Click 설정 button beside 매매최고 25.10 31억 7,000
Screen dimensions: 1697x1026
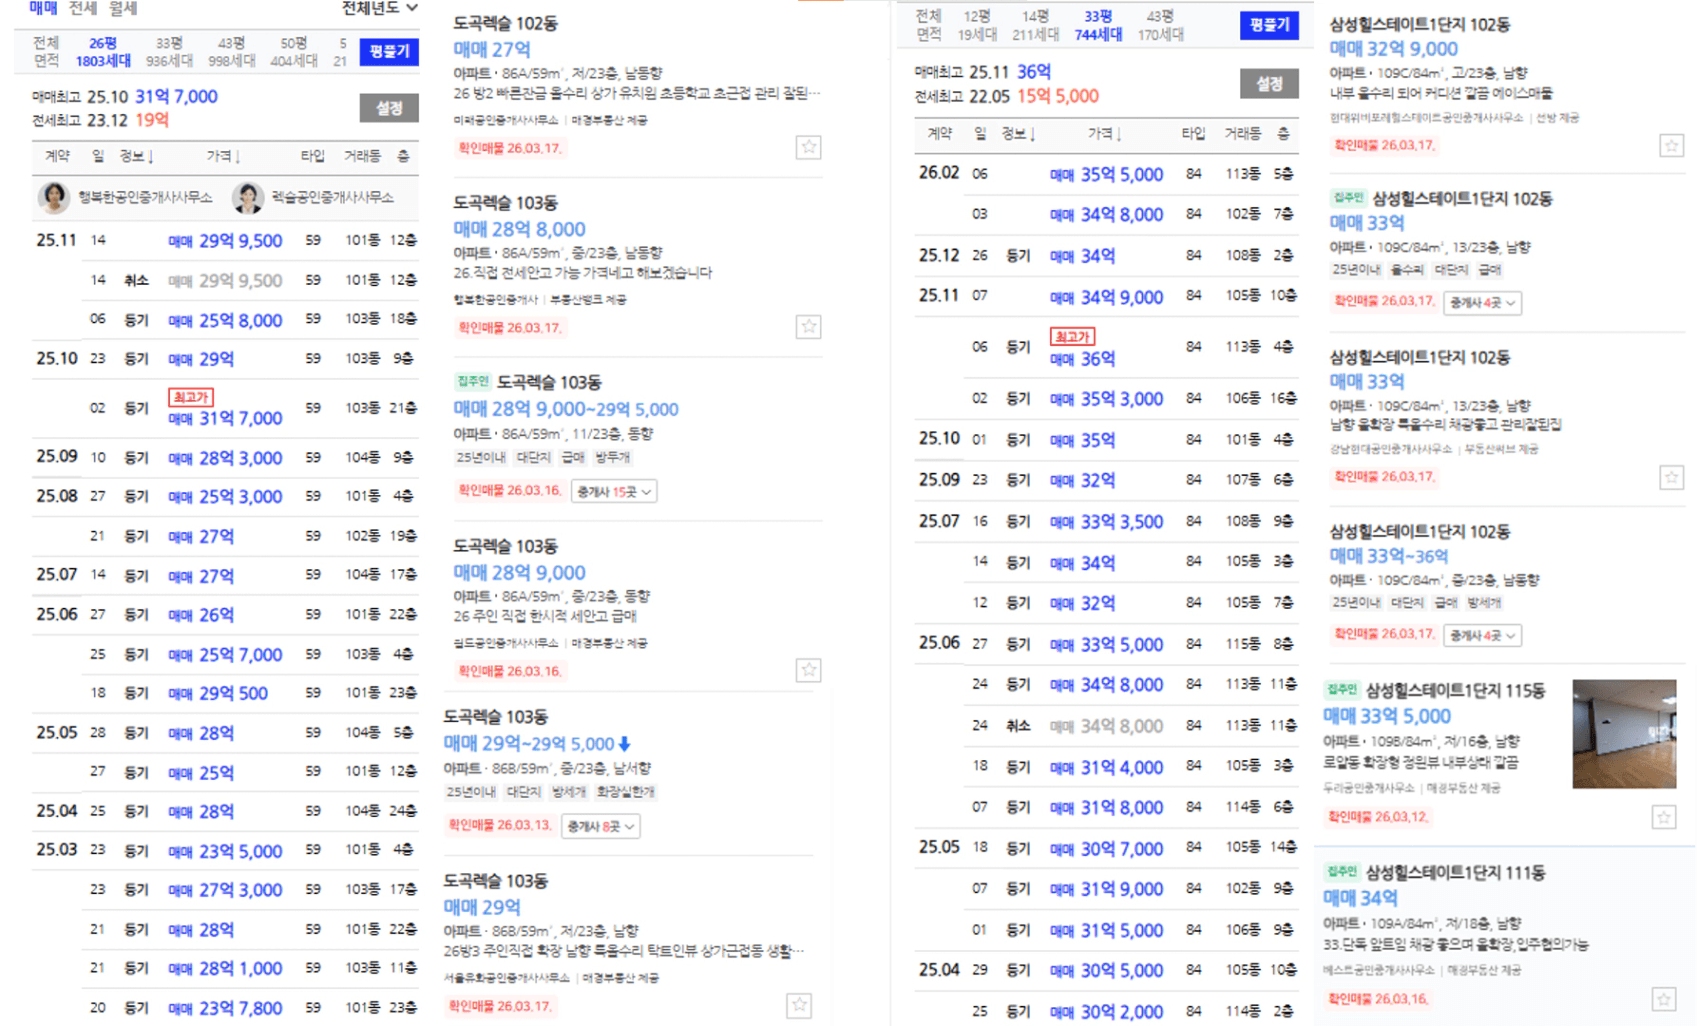tap(389, 108)
